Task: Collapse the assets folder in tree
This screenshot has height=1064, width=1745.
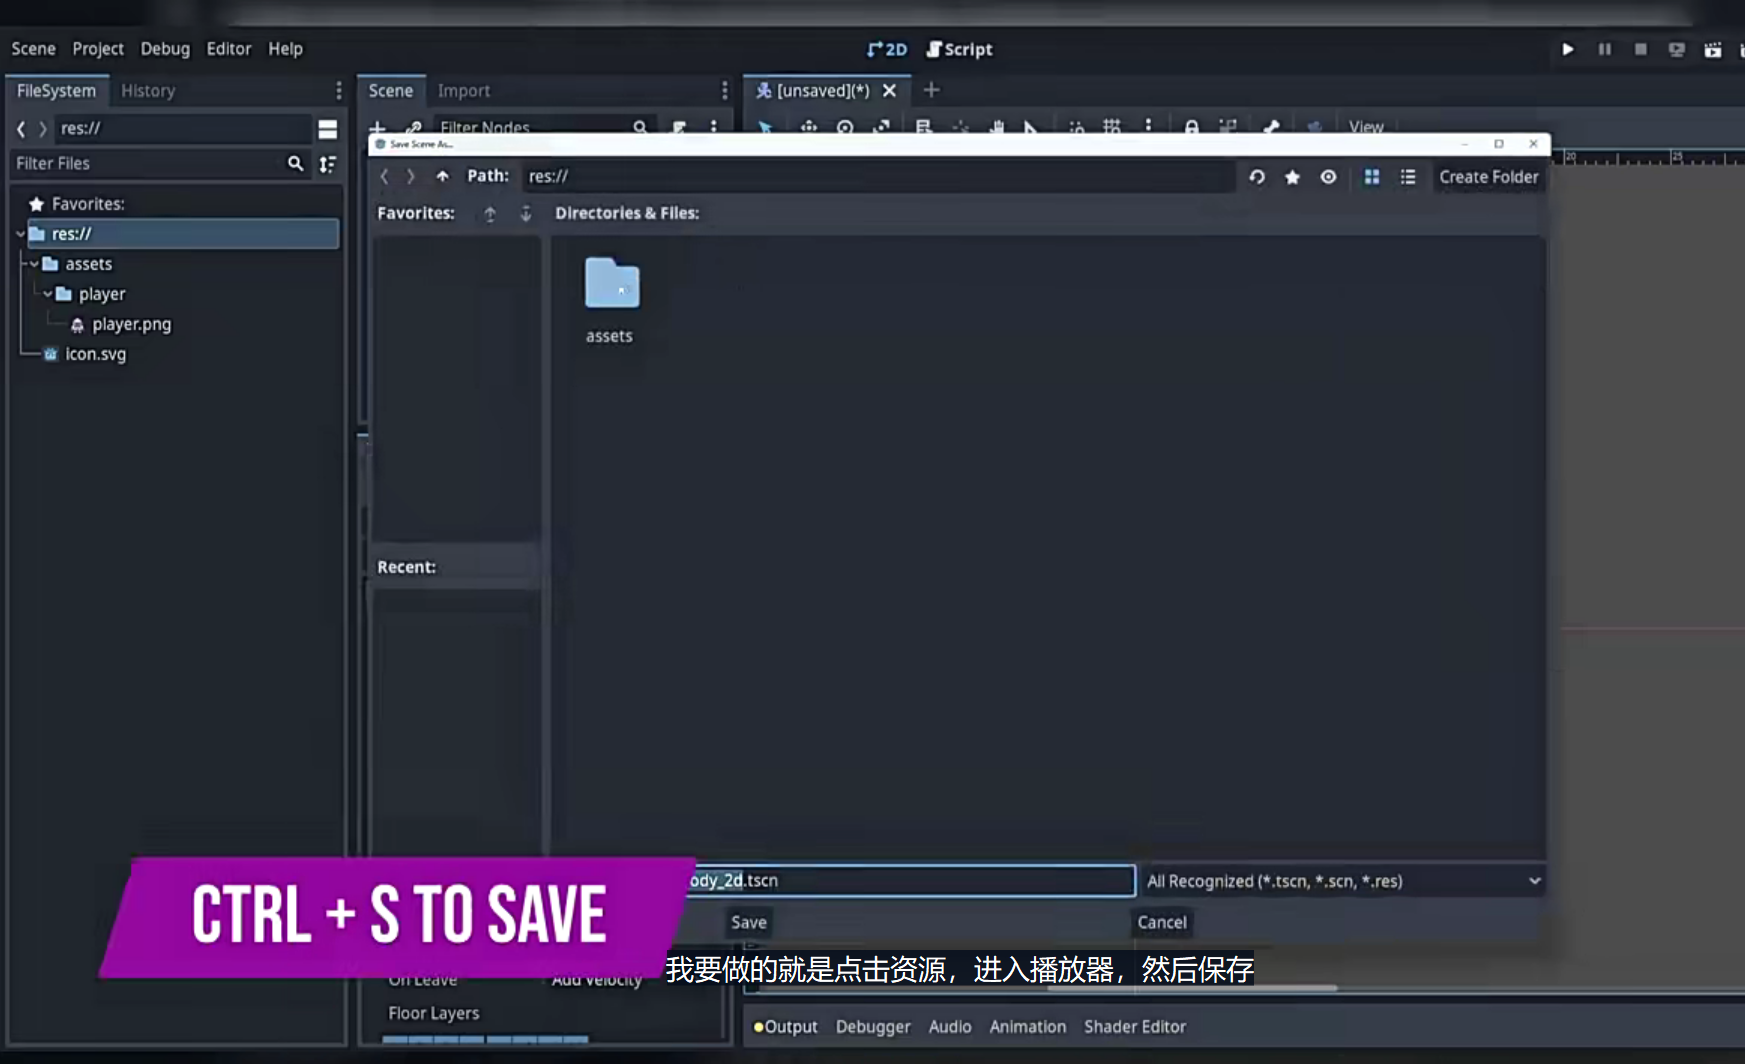Action: tap(34, 264)
